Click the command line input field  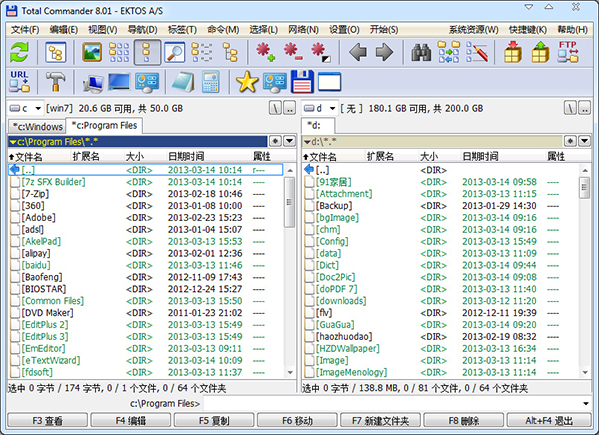tap(393, 404)
